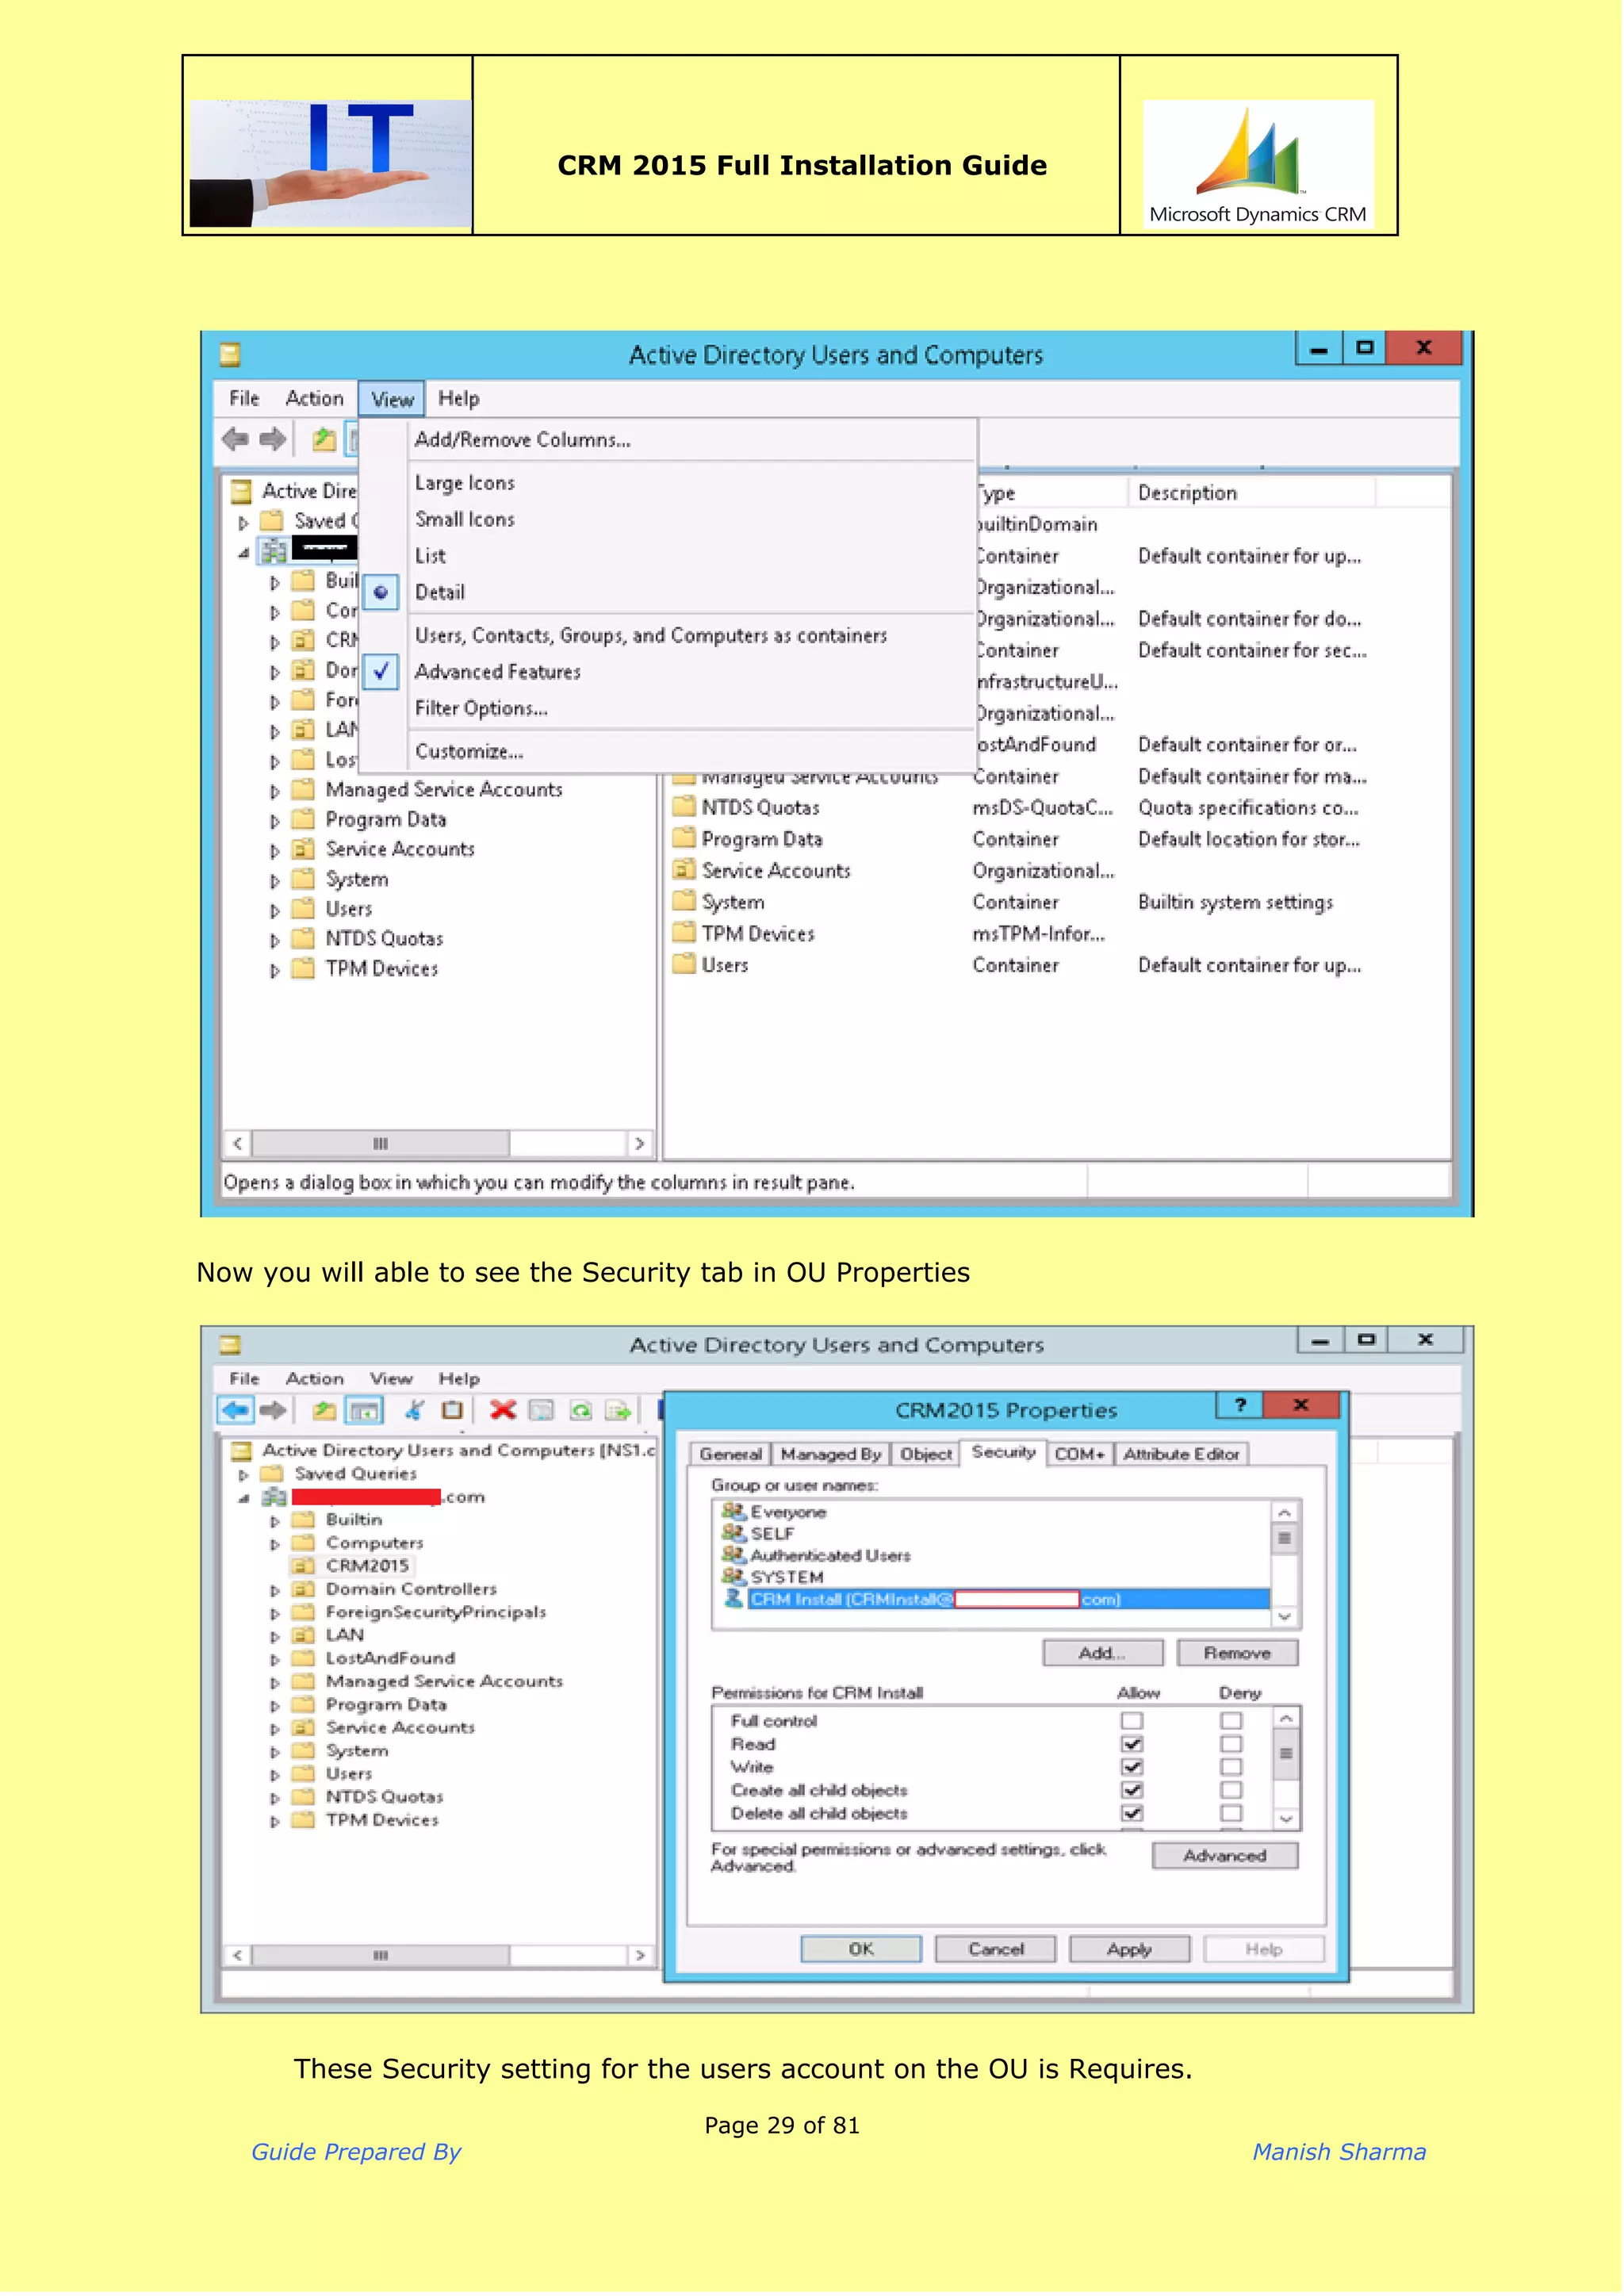The width and height of the screenshot is (1624, 2296).
Task: Click the green Refresh toolbar icon
Action: 580,1411
